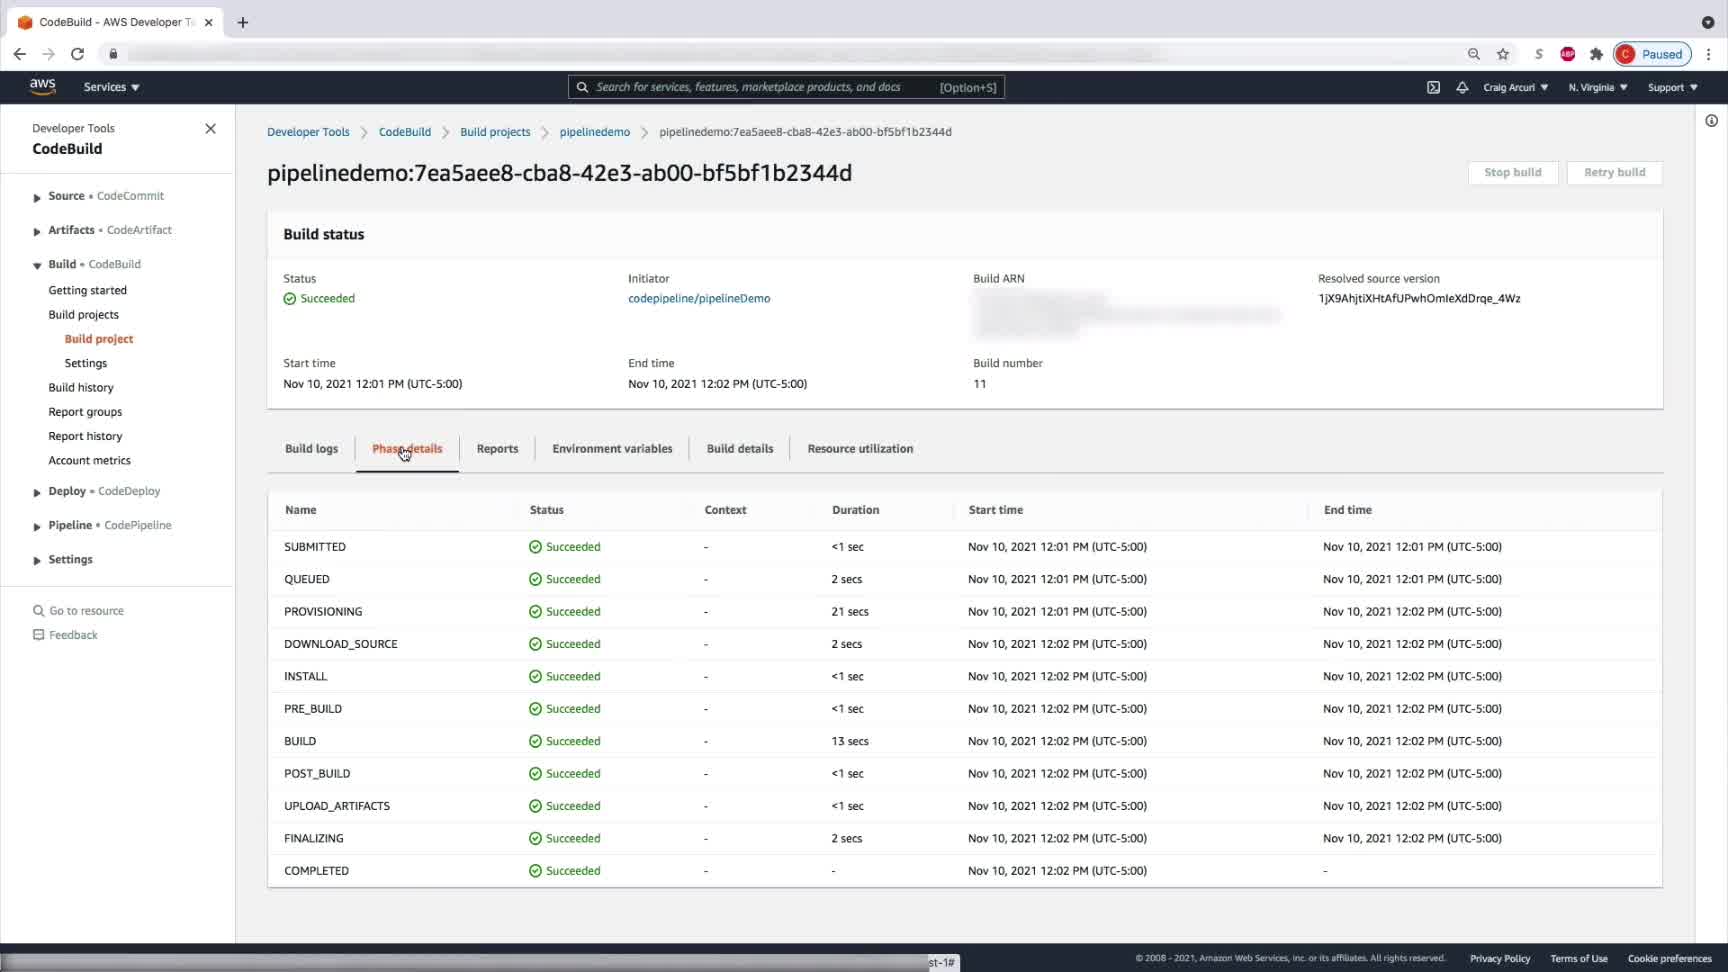Select Build project in the sidebar
The height and width of the screenshot is (972, 1728).
pos(99,339)
